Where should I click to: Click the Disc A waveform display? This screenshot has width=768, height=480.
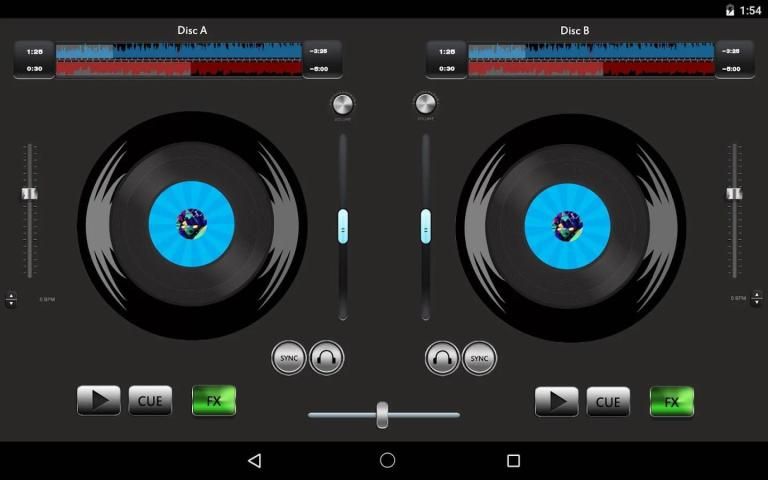tap(179, 59)
